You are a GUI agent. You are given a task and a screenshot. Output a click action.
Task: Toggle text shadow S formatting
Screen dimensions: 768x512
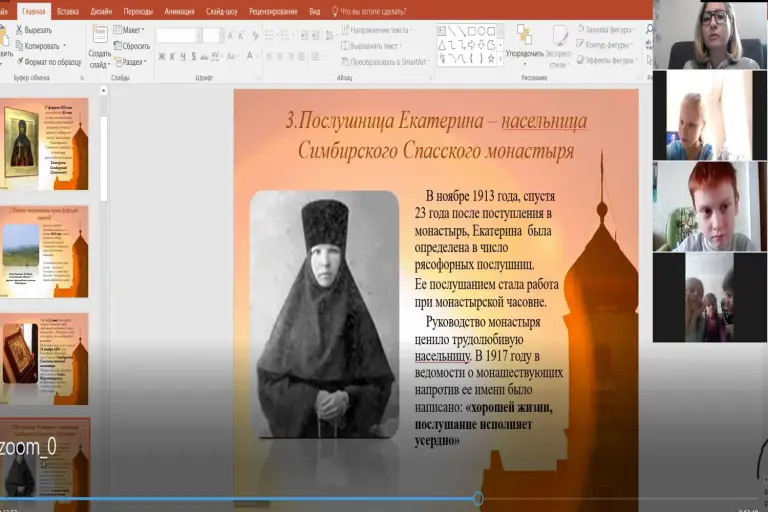point(194,57)
